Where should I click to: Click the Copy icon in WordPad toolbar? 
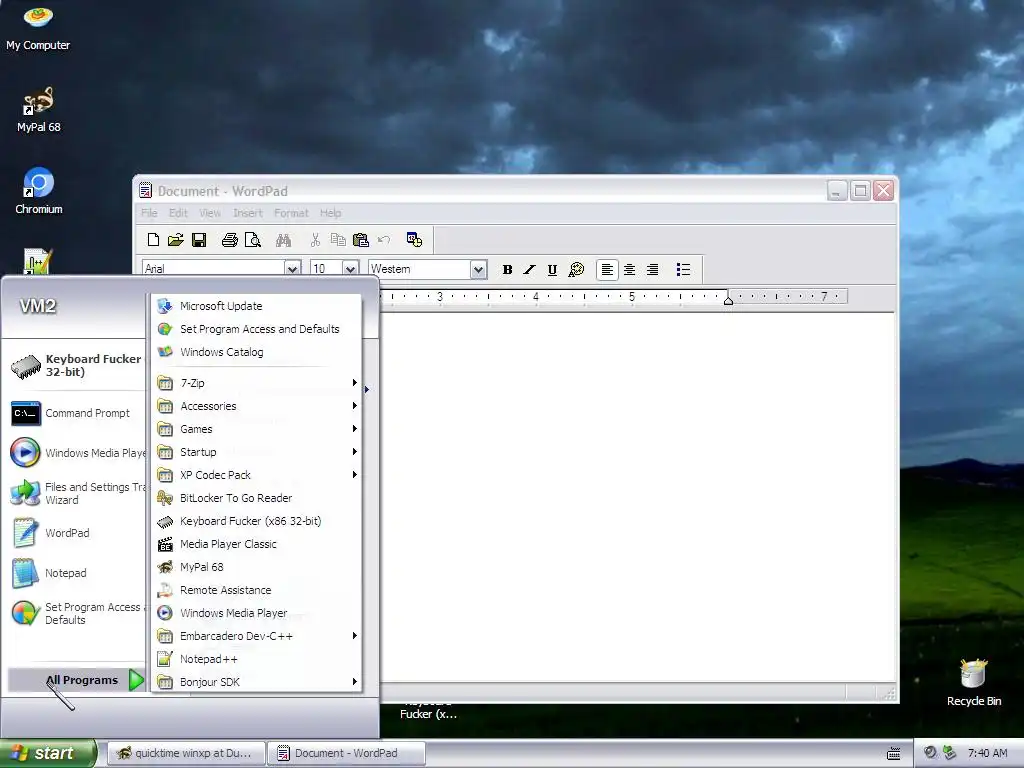[x=338, y=240]
